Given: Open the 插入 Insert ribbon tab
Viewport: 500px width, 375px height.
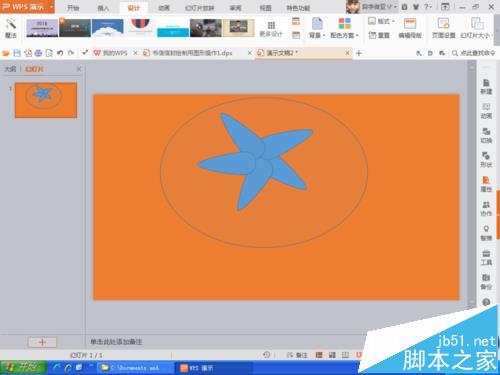Looking at the screenshot, I should (x=103, y=7).
